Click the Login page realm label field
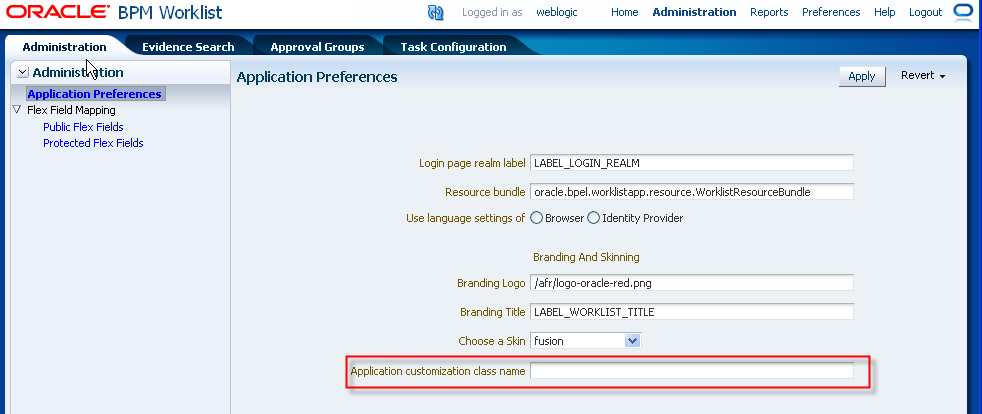The height and width of the screenshot is (414, 982). [692, 163]
